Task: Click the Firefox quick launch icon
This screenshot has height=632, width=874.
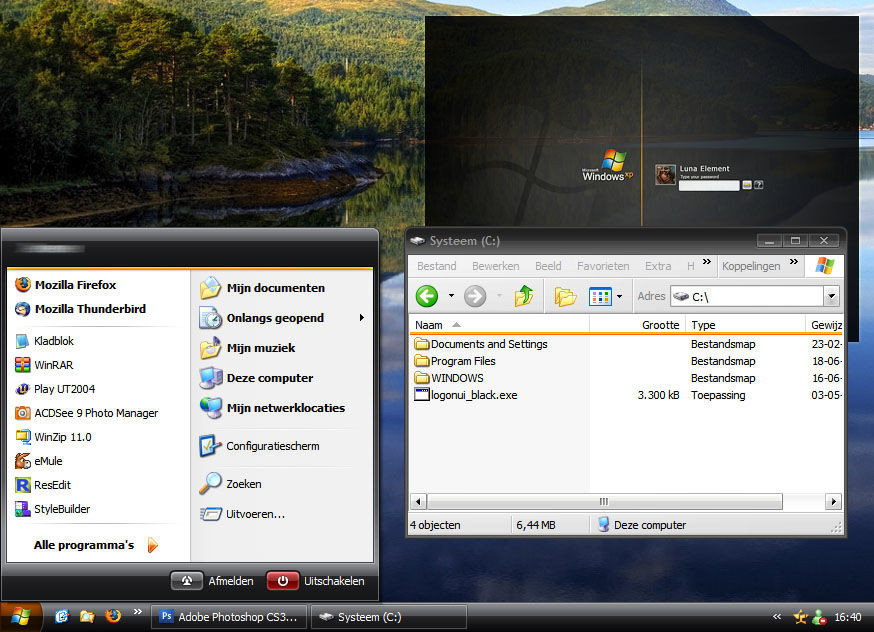Action: pyautogui.click(x=113, y=616)
